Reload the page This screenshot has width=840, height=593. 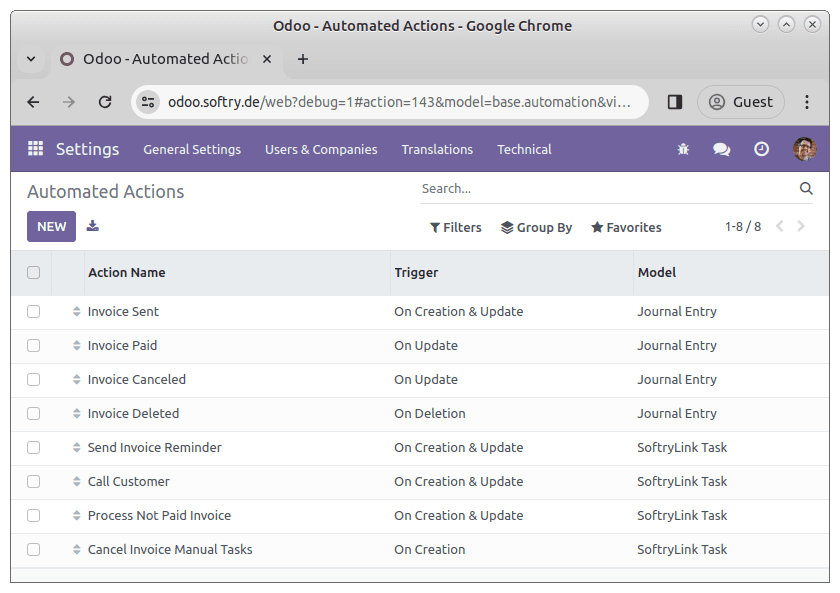(x=105, y=102)
